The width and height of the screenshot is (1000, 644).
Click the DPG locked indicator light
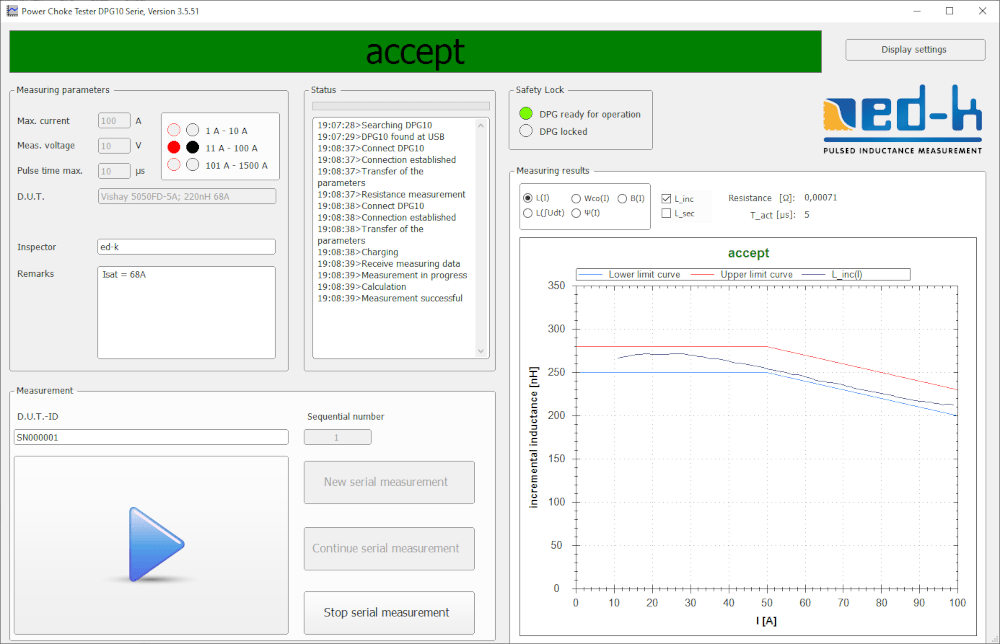point(526,131)
